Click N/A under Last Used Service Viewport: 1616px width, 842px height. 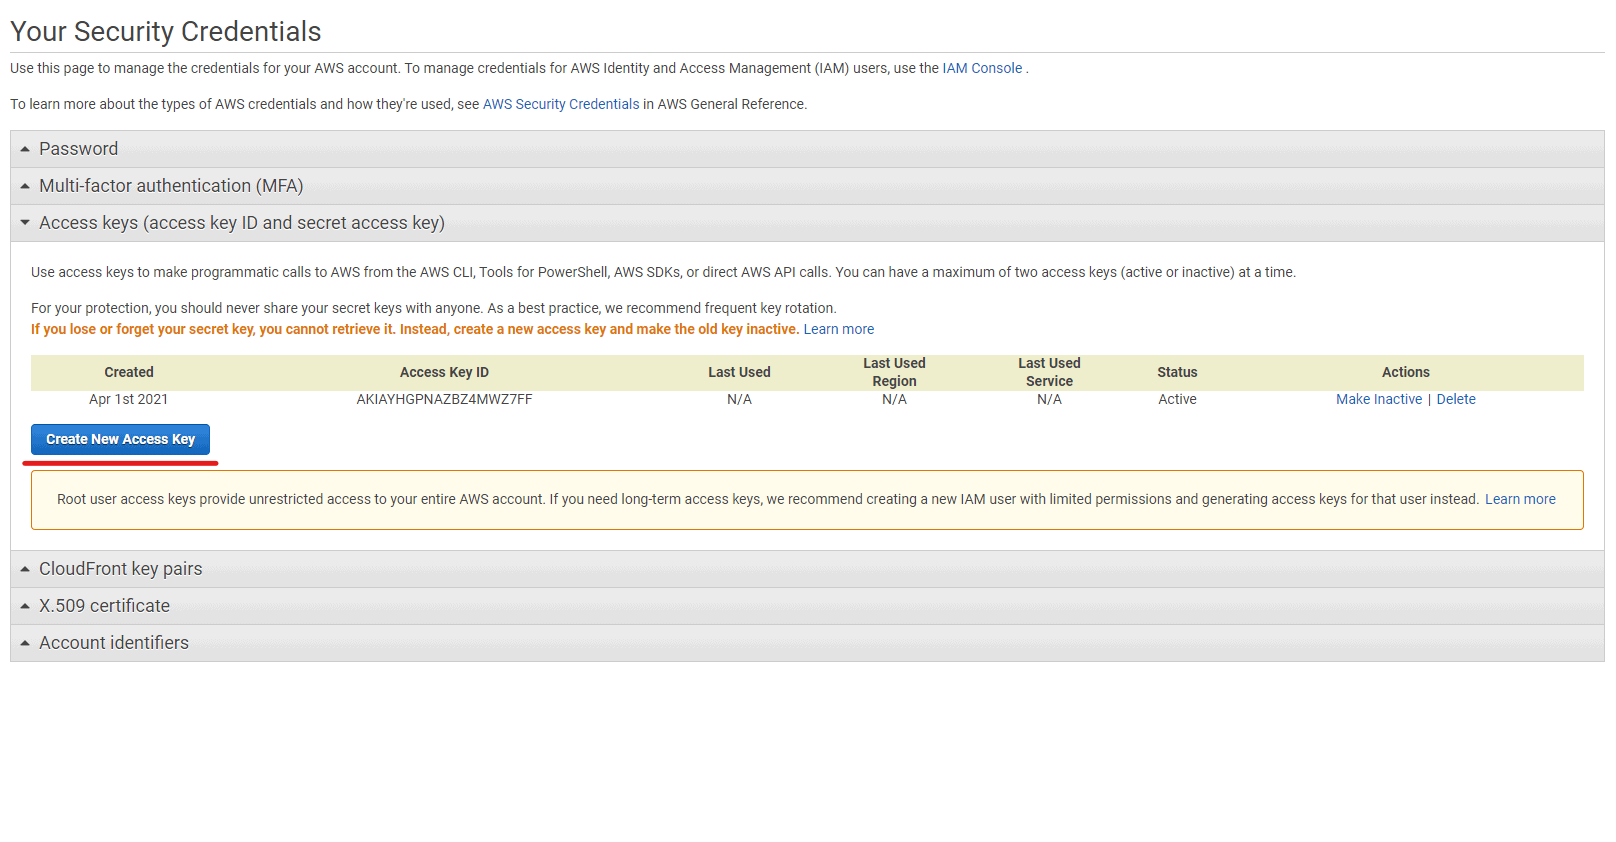pyautogui.click(x=1049, y=399)
